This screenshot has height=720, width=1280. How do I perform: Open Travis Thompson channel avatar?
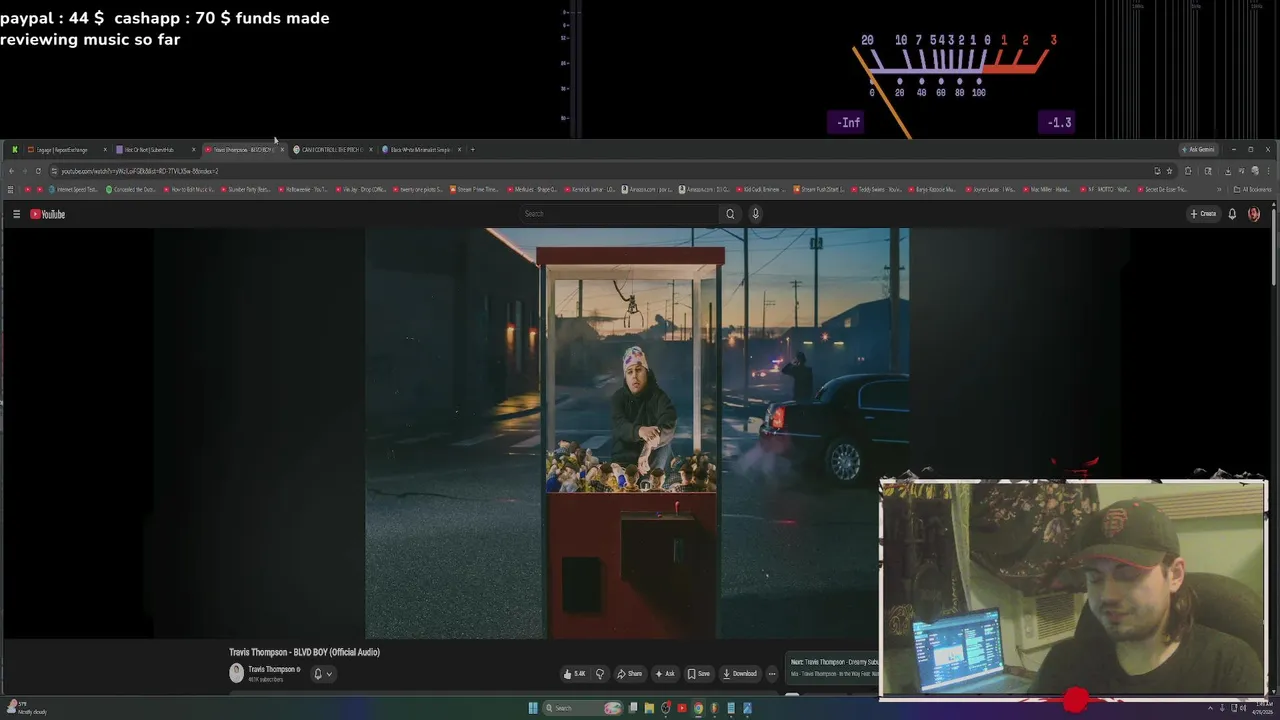(x=236, y=673)
